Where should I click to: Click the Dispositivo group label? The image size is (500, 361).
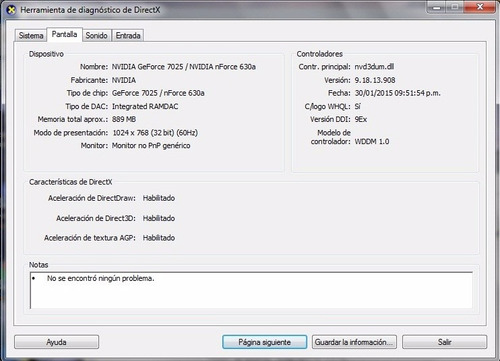[x=46, y=54]
